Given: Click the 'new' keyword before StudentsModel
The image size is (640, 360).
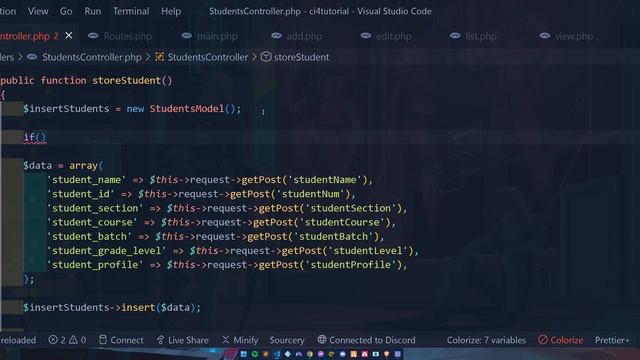Looking at the screenshot, I should click(135, 109).
